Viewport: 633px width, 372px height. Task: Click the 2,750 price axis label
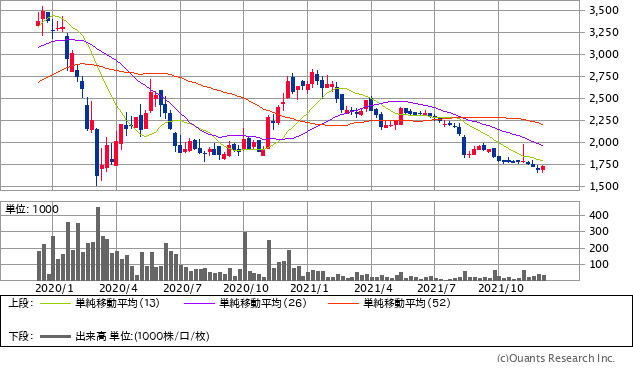coord(604,76)
